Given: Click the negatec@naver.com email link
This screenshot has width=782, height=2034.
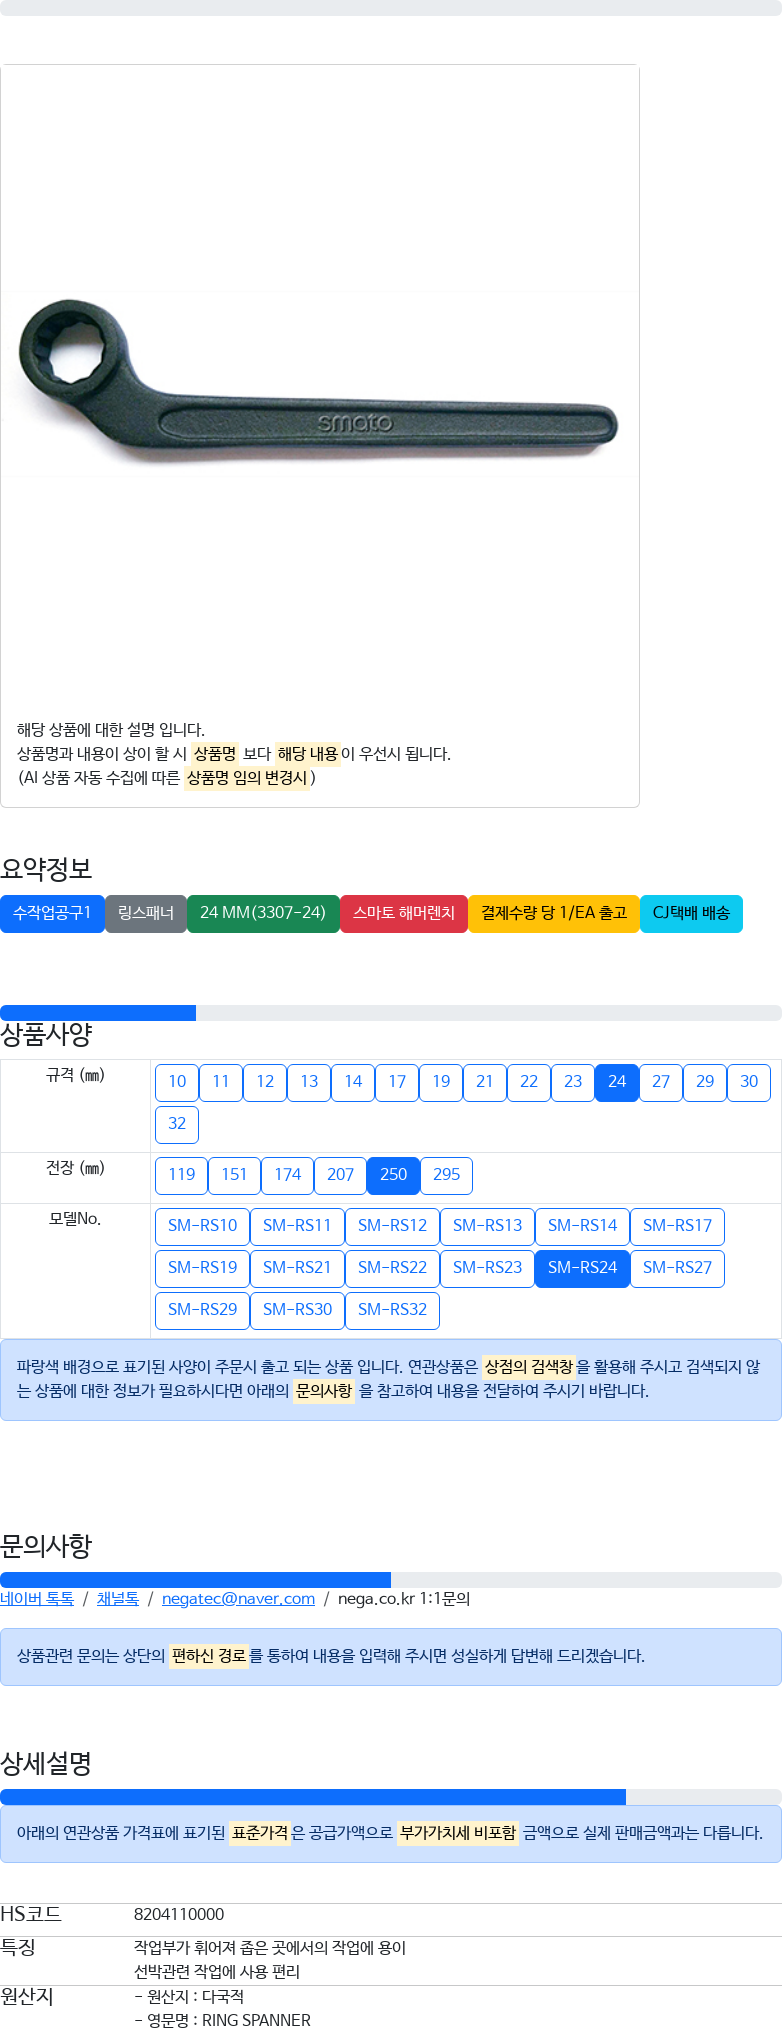Looking at the screenshot, I should (238, 1598).
